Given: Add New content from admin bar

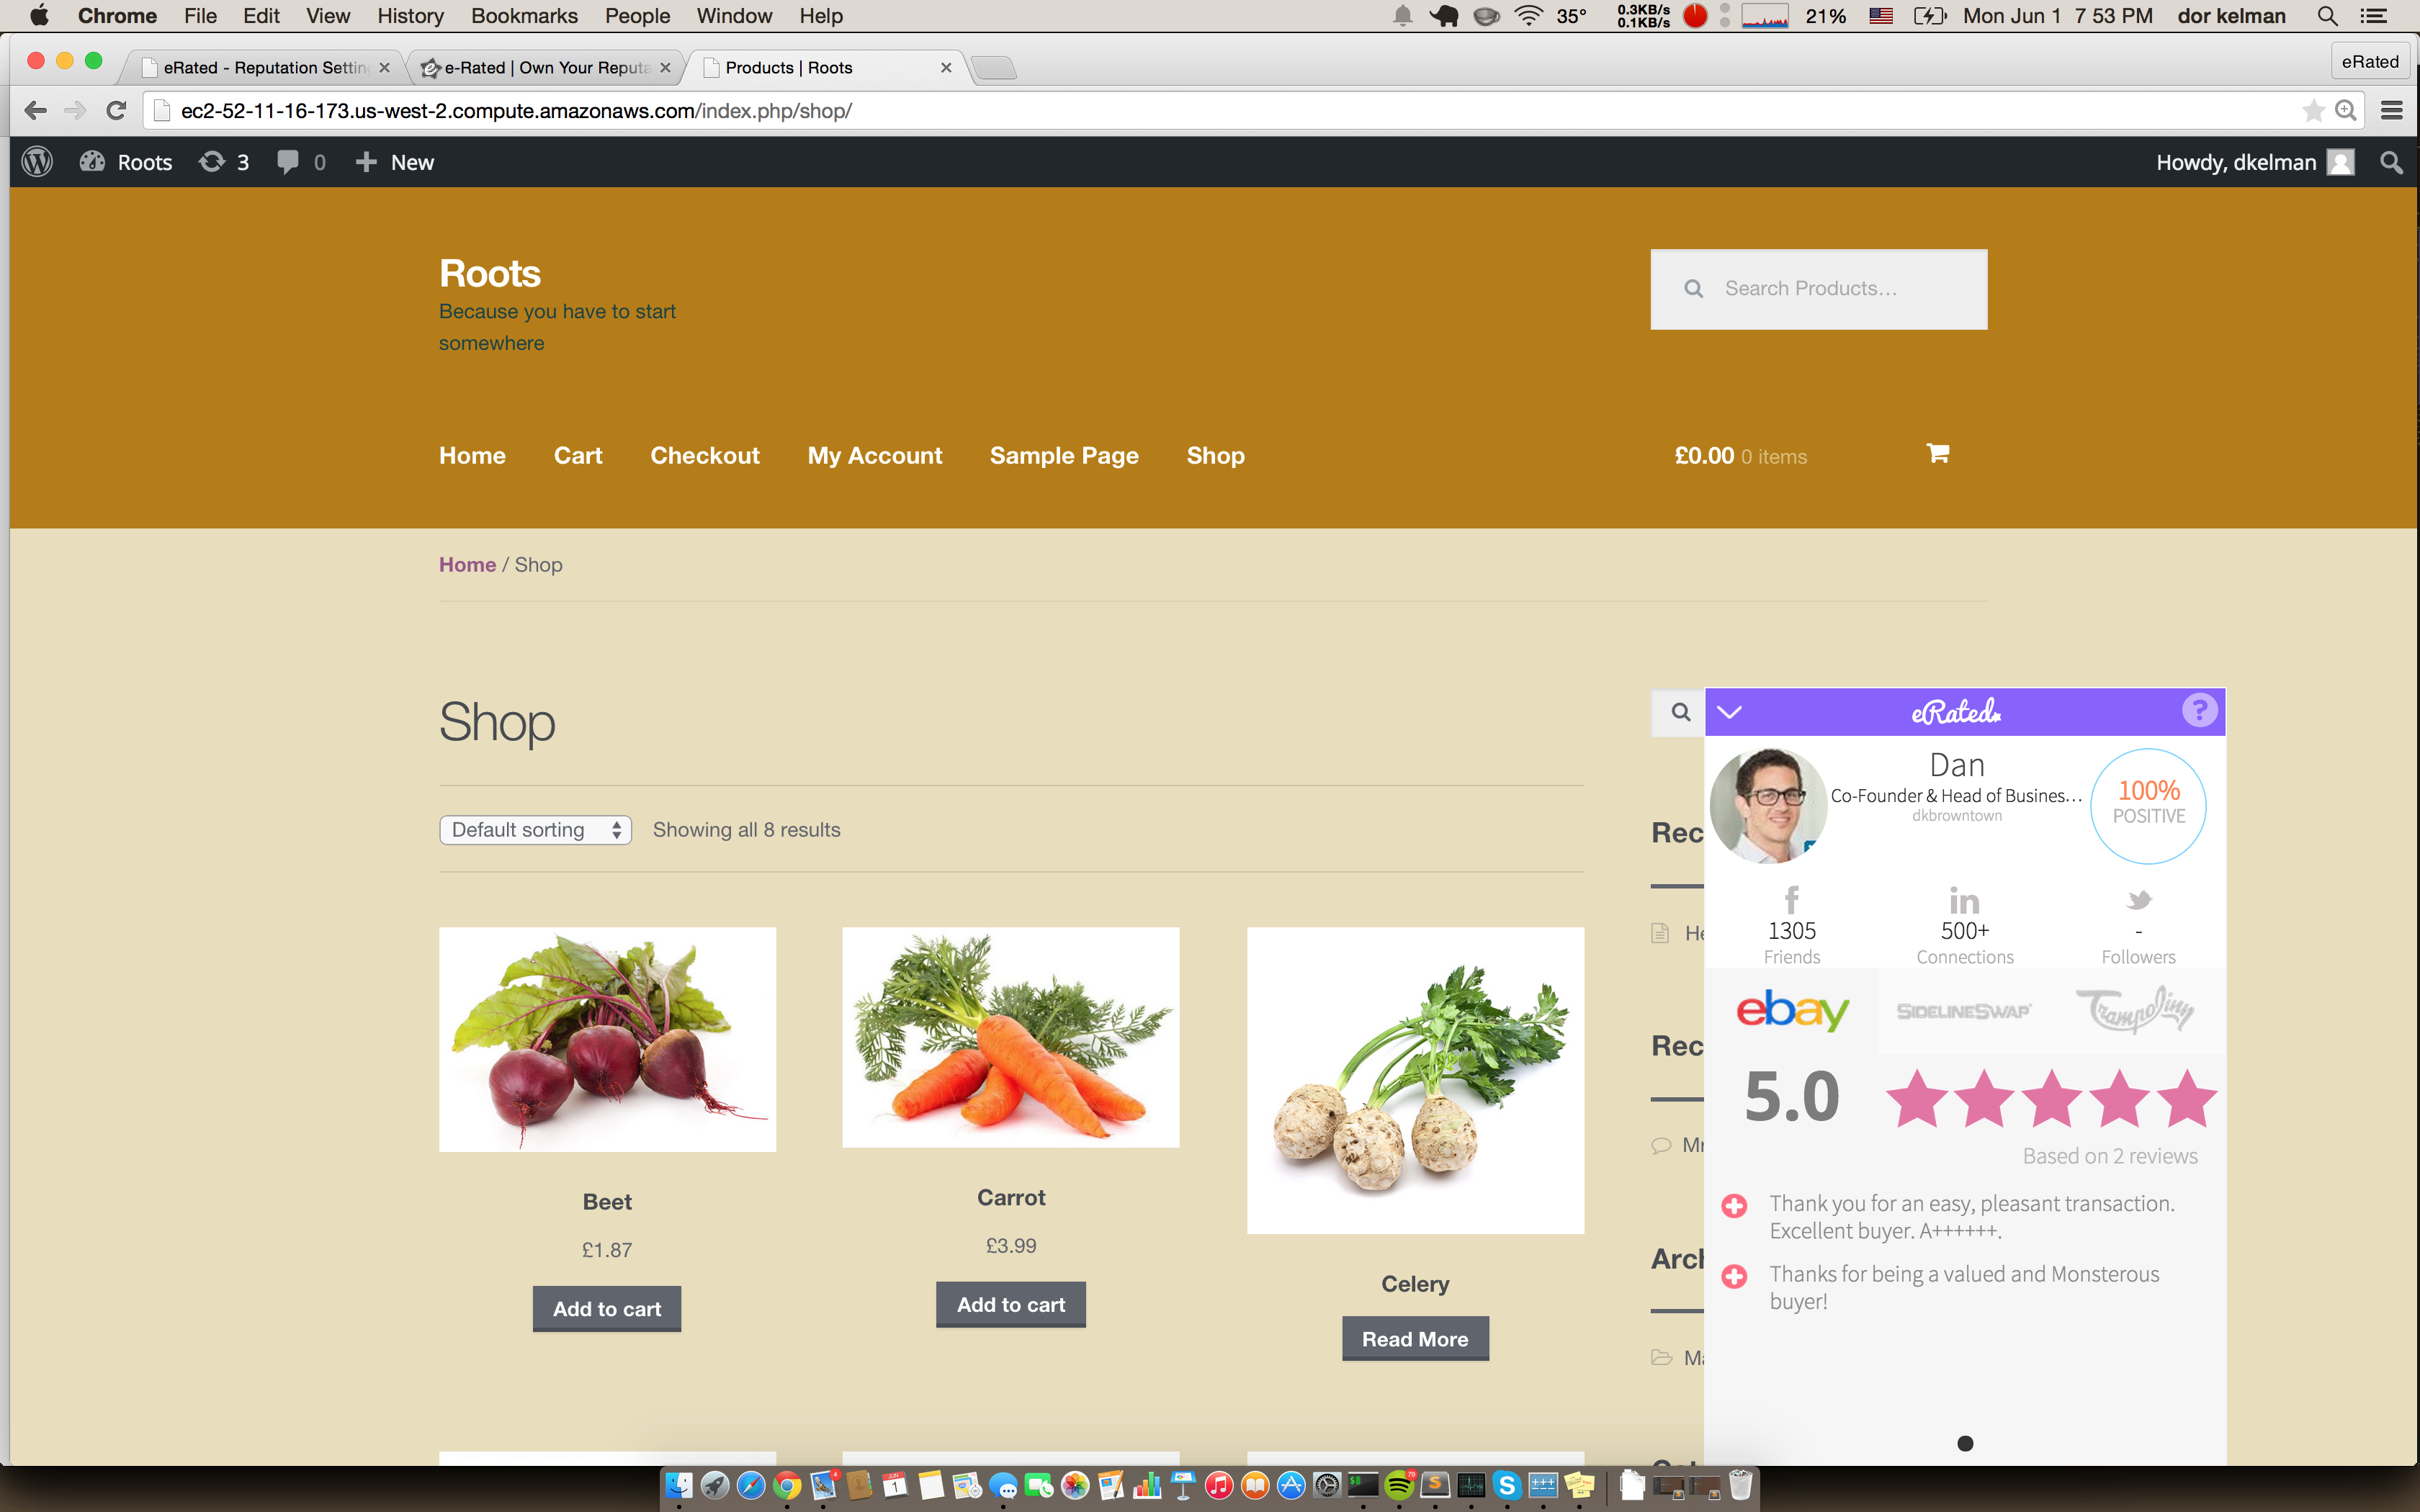Looking at the screenshot, I should point(395,162).
